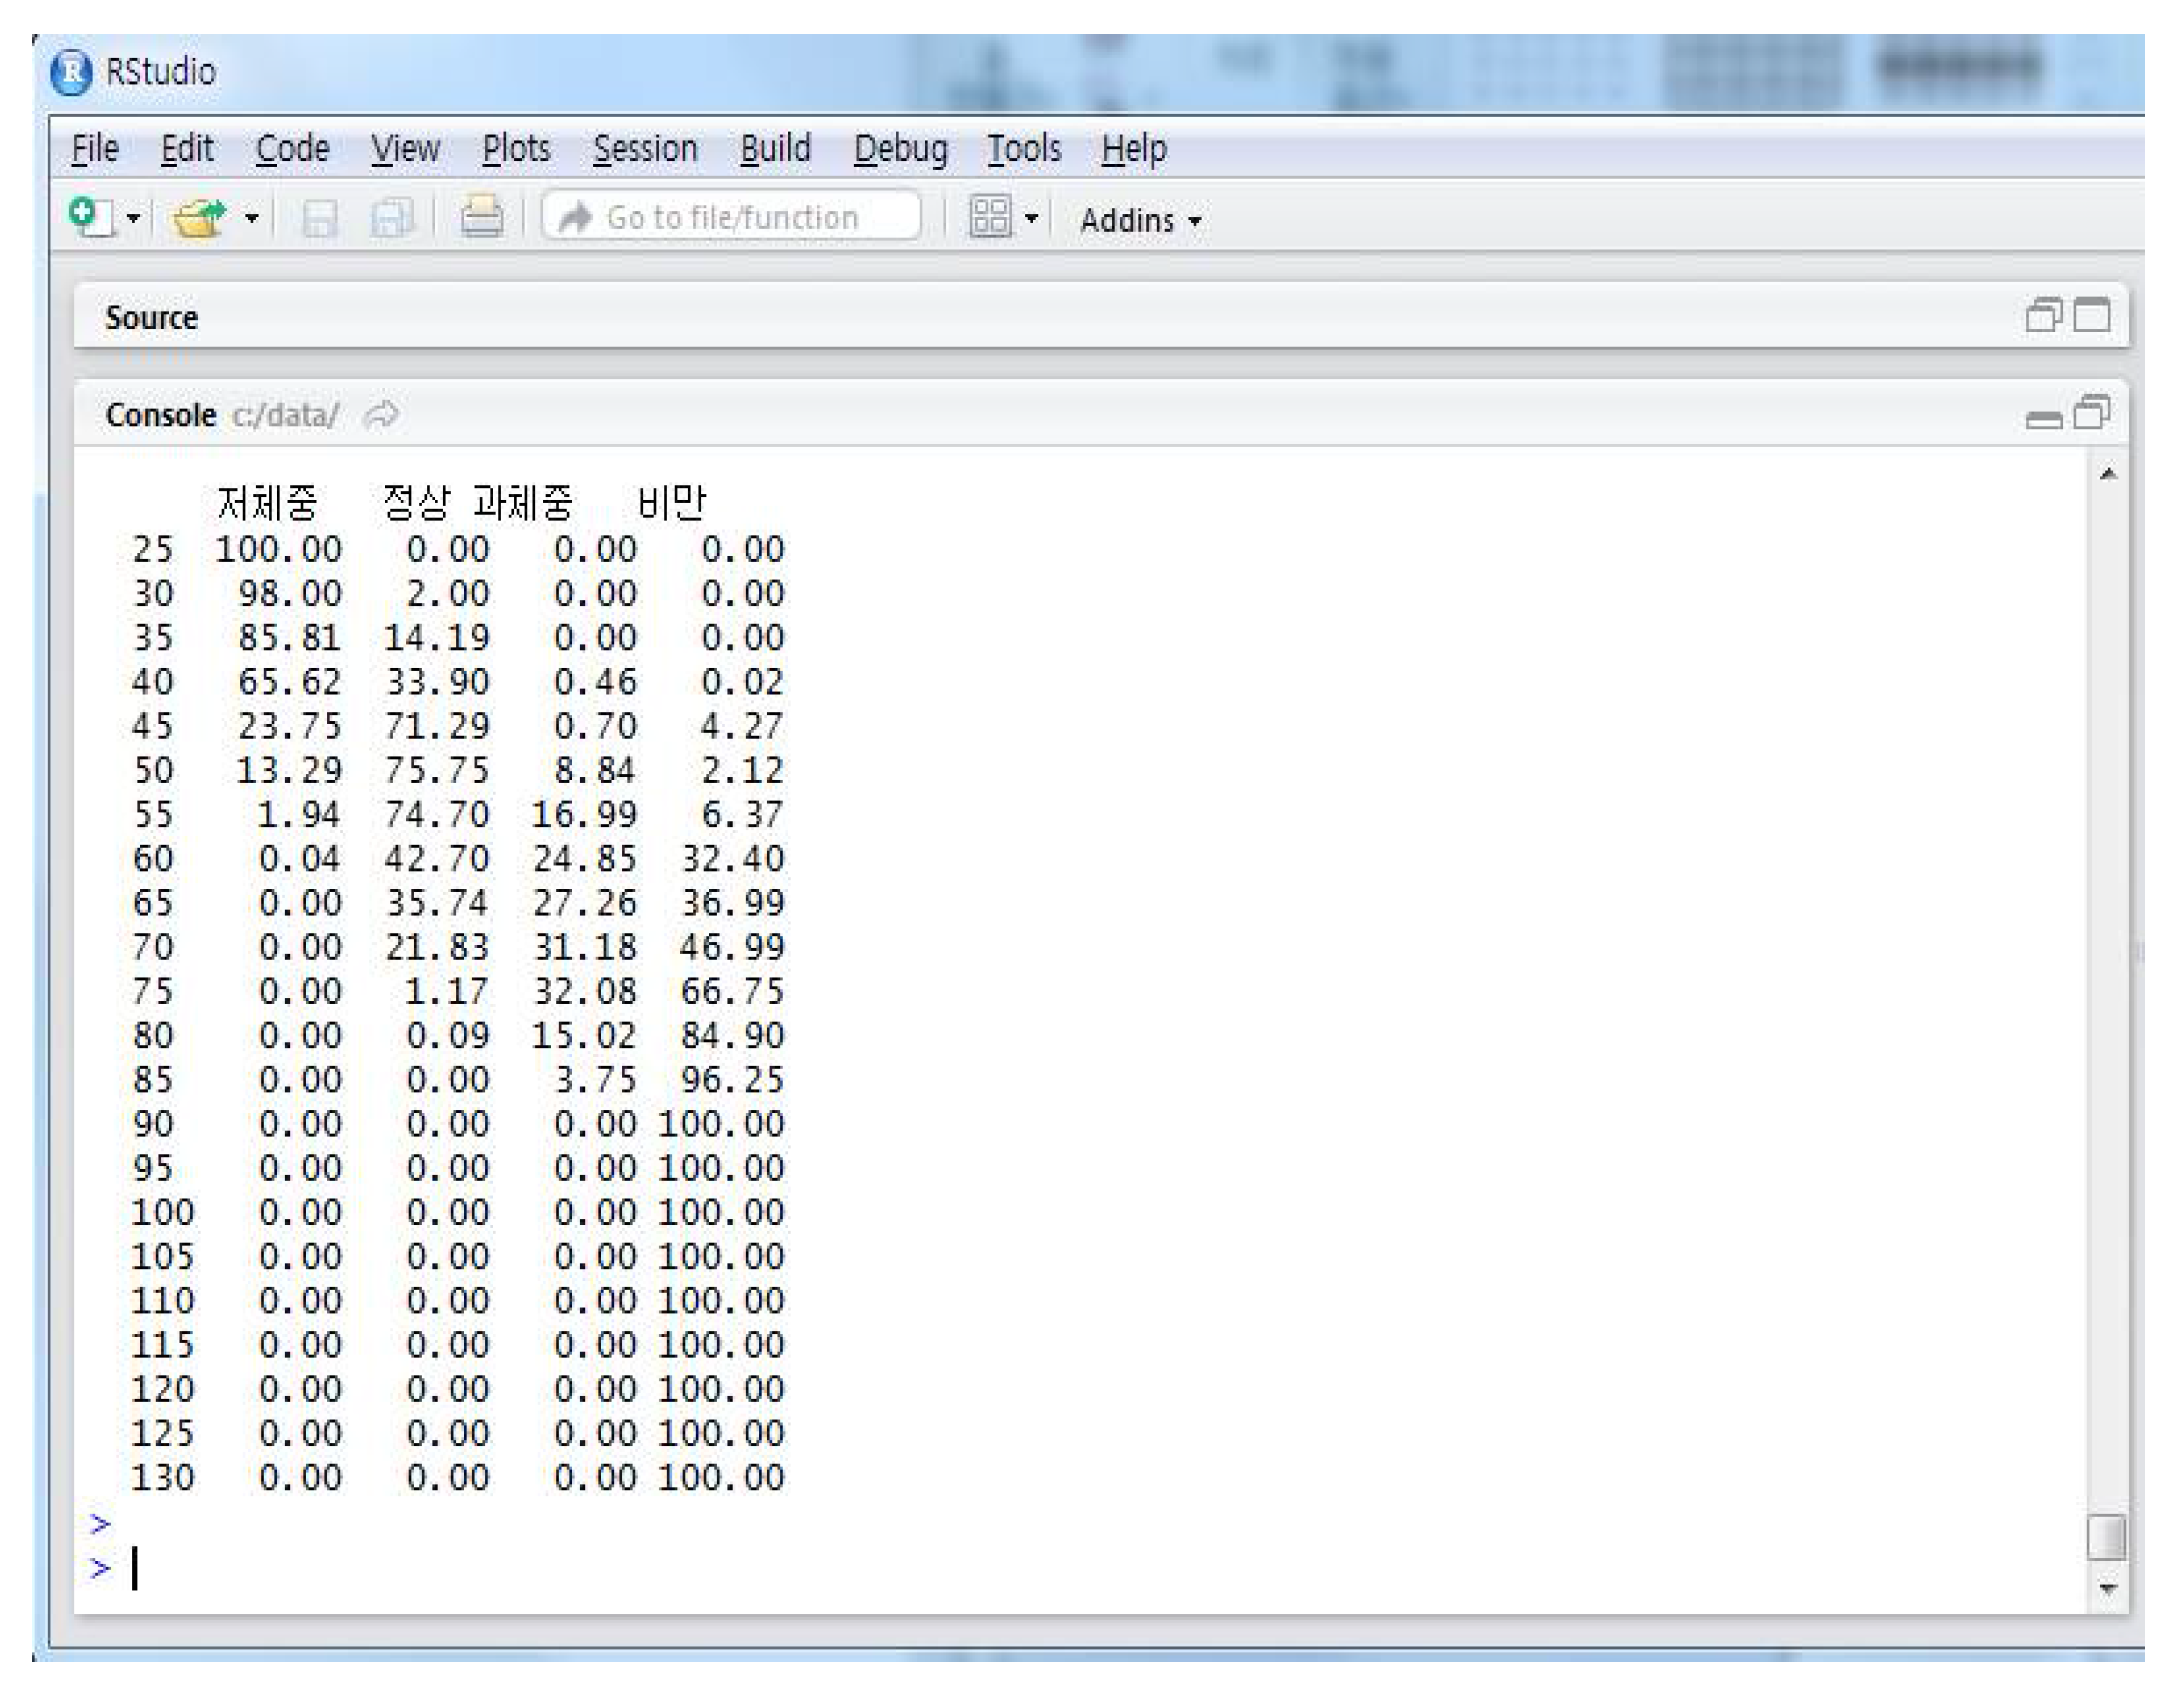Click the console scrollbar up arrow
The width and height of the screenshot is (2178, 1694).
[x=2108, y=474]
